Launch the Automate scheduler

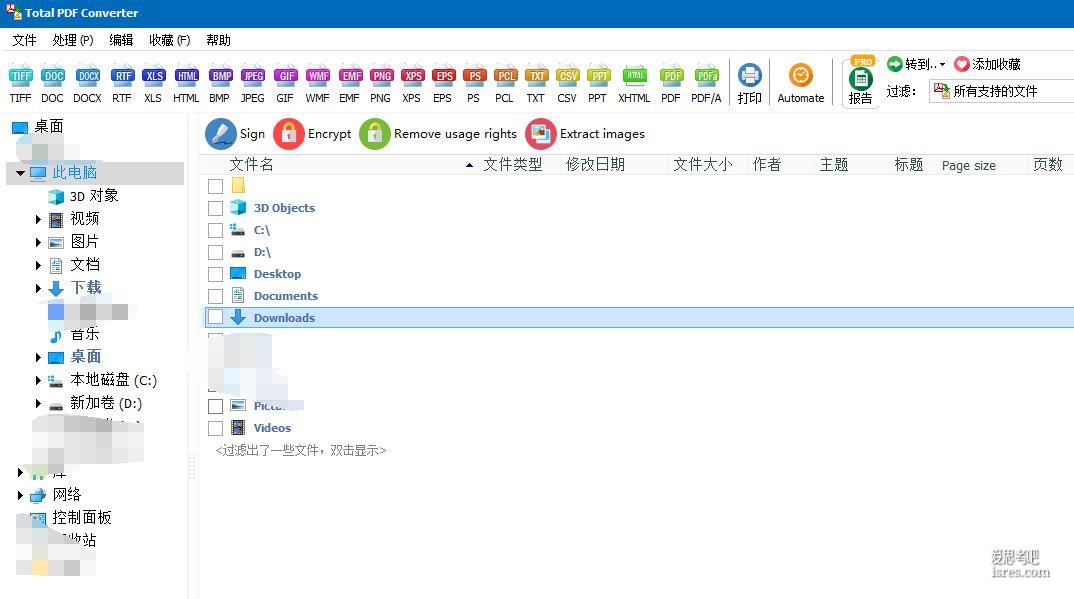[801, 84]
